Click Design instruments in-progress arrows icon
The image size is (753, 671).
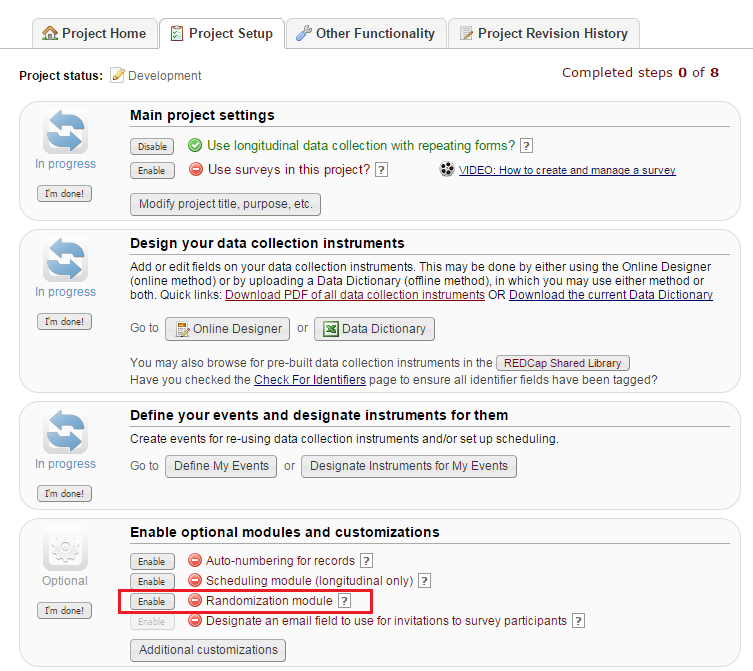65,259
